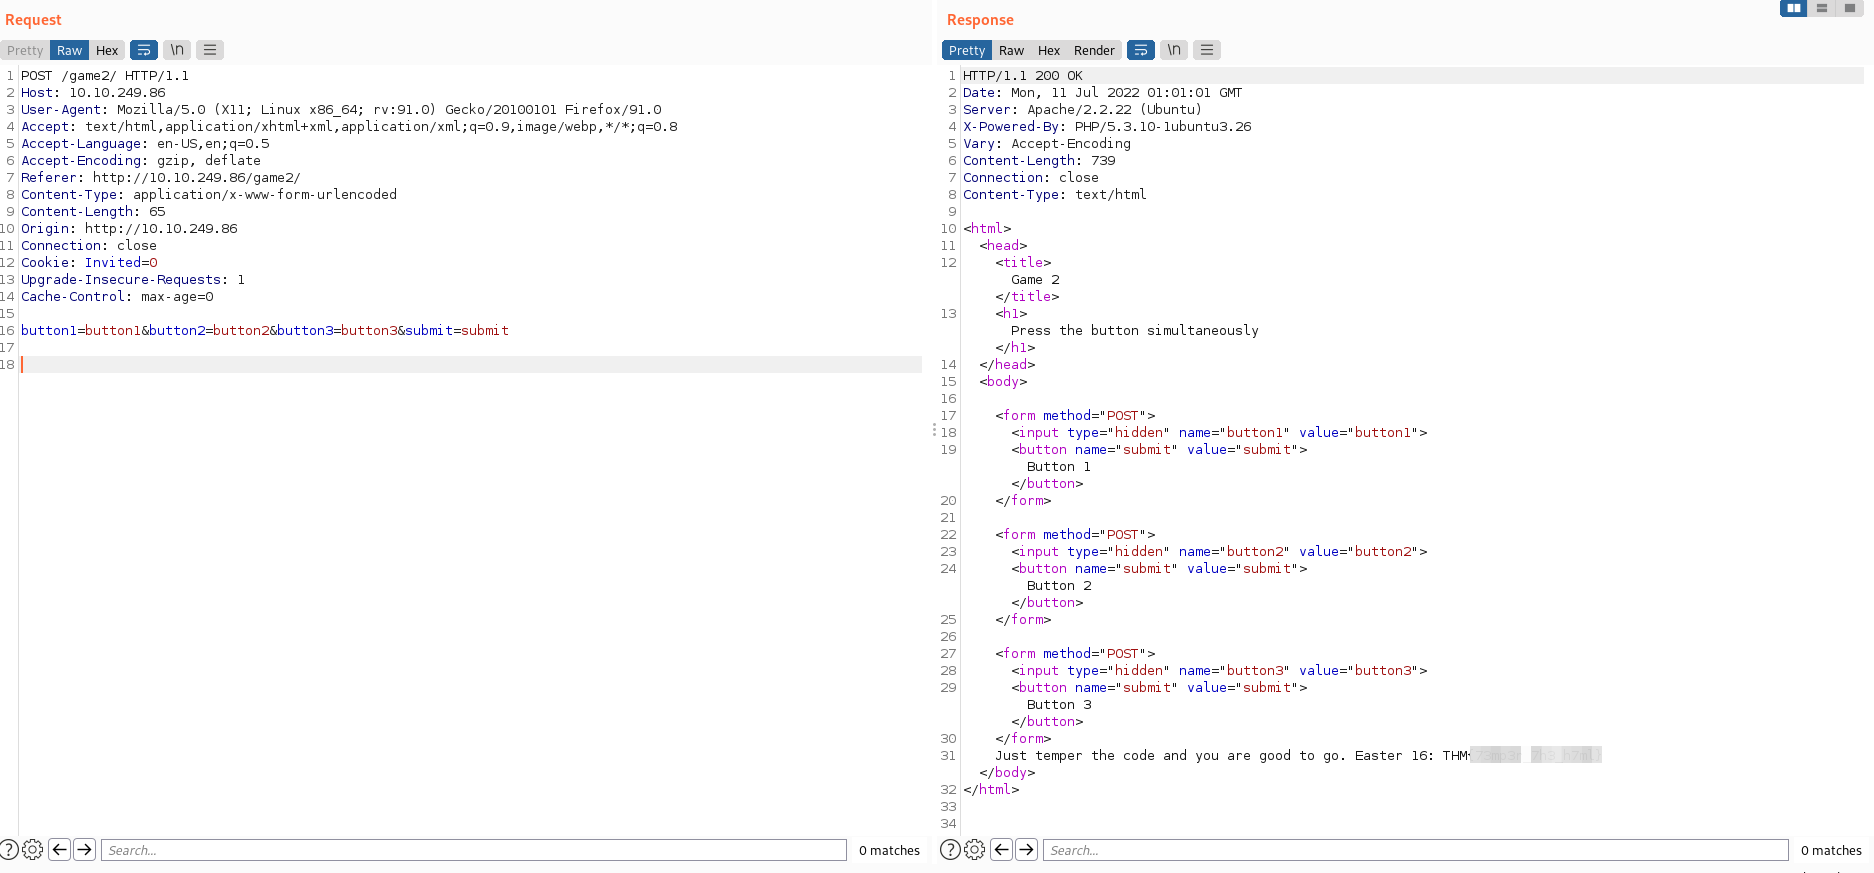This screenshot has height=873, width=1874.
Task: Click the Server: Apache/2.2.22 response header
Action: click(1082, 110)
